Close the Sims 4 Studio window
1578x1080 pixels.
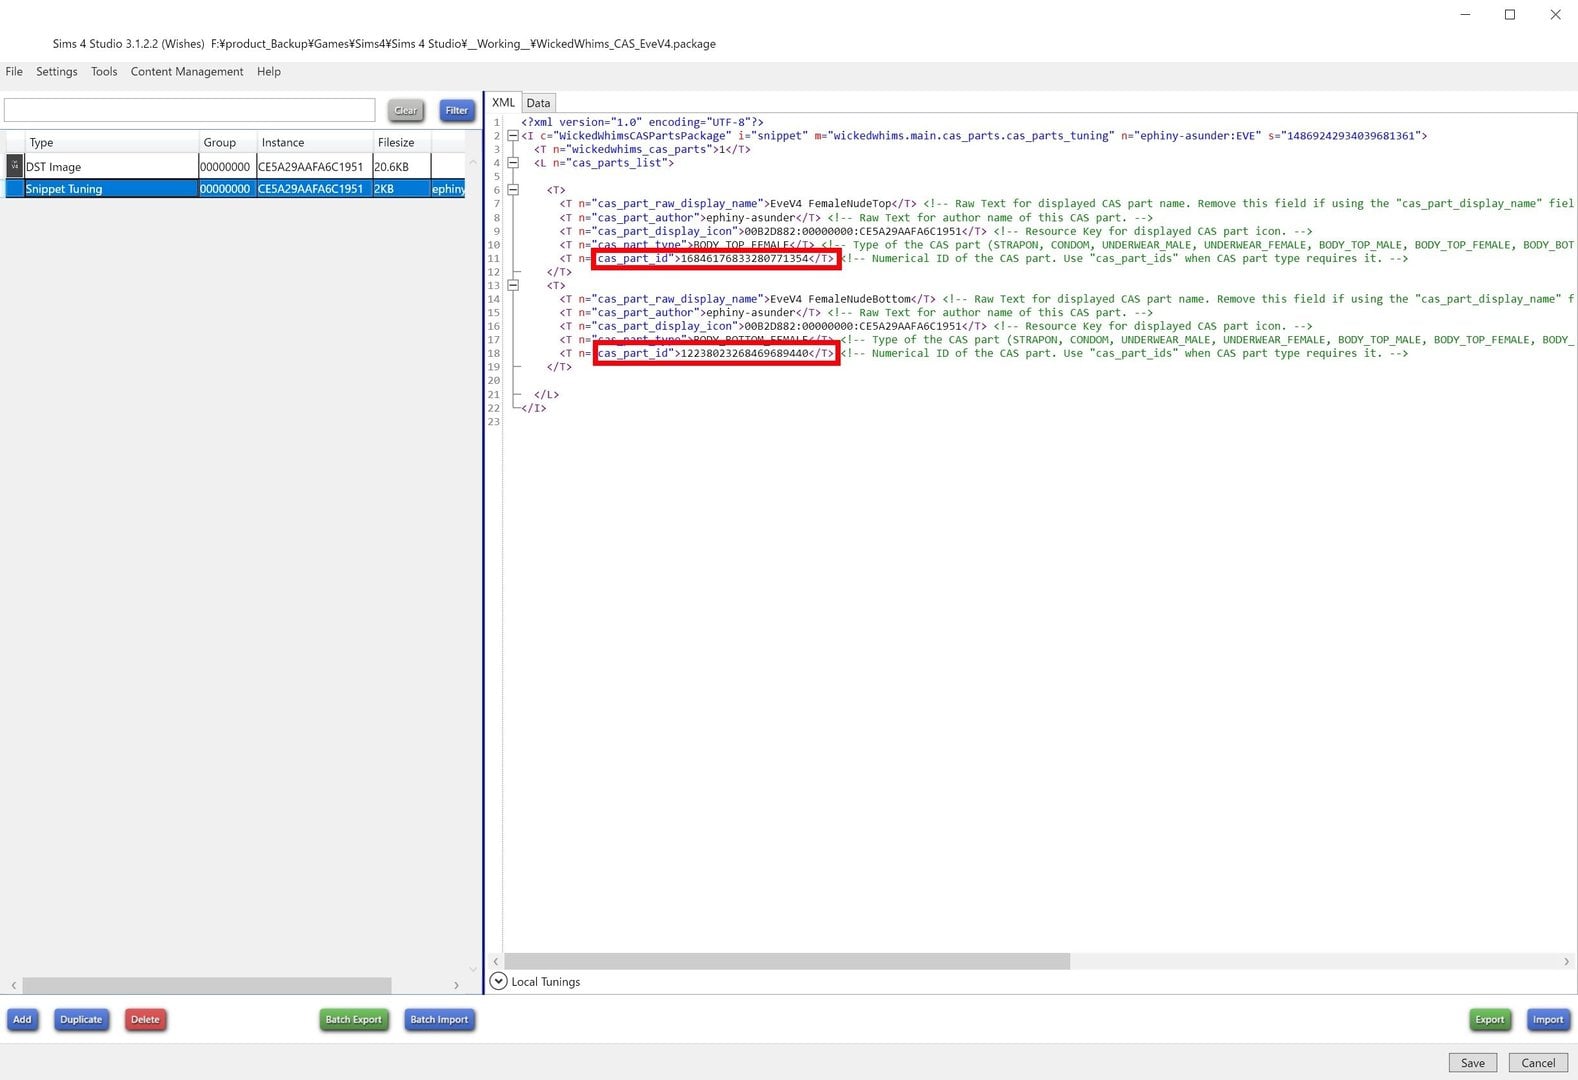(1555, 14)
